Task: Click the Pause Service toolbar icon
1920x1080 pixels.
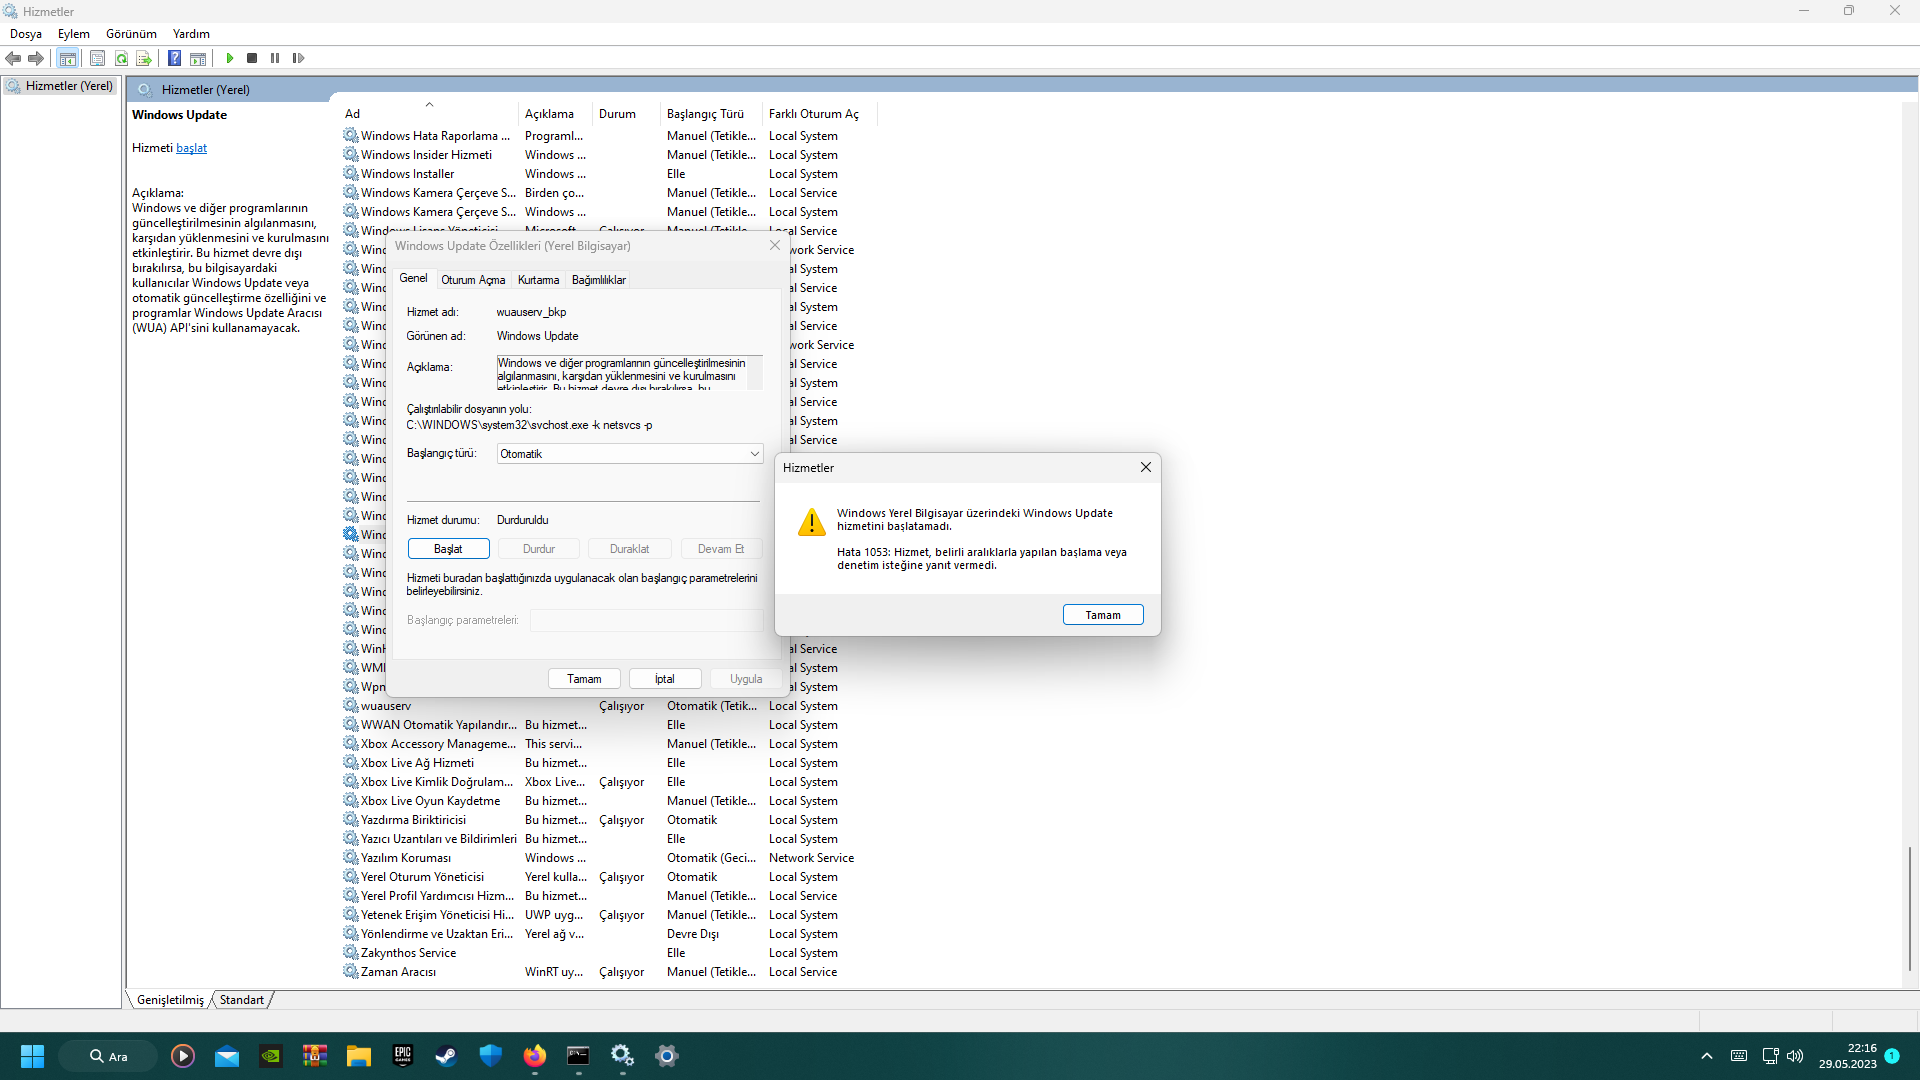Action: click(275, 58)
